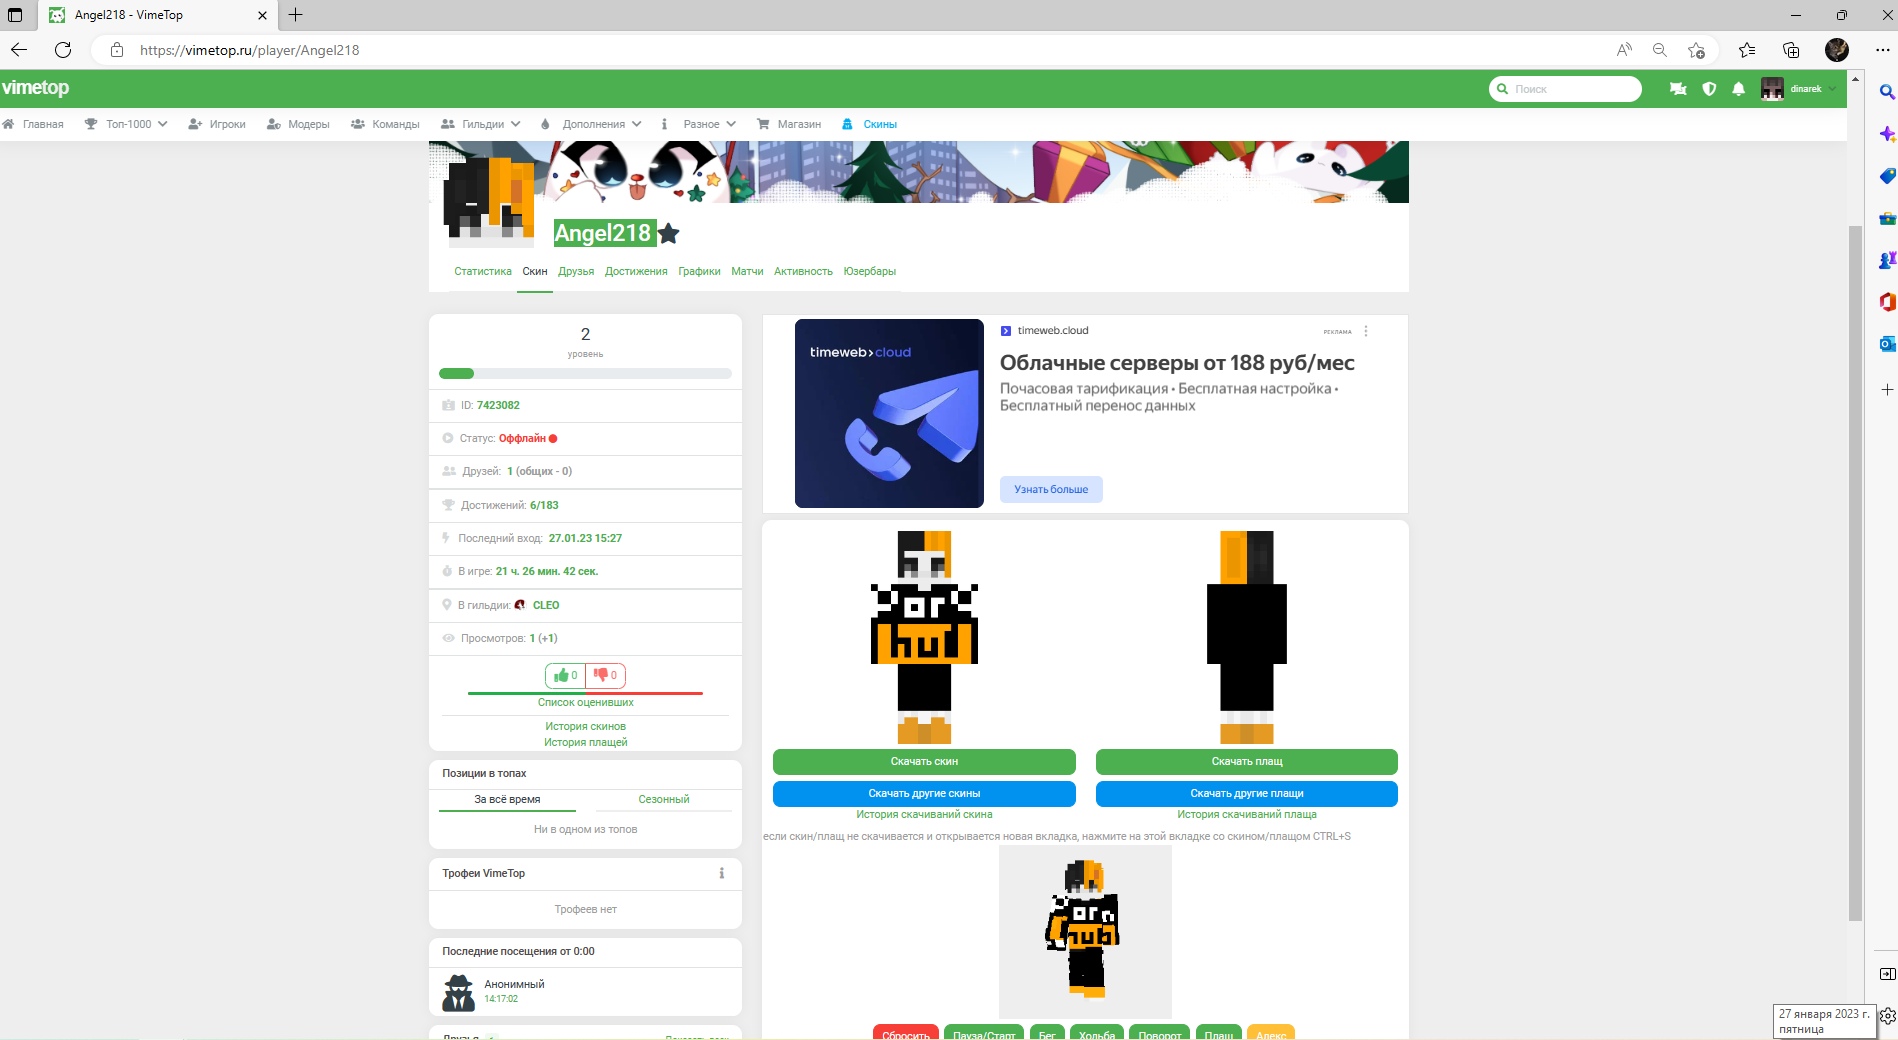1898x1040 pixels.
Task: Add page to browser favorites
Action: (1696, 50)
